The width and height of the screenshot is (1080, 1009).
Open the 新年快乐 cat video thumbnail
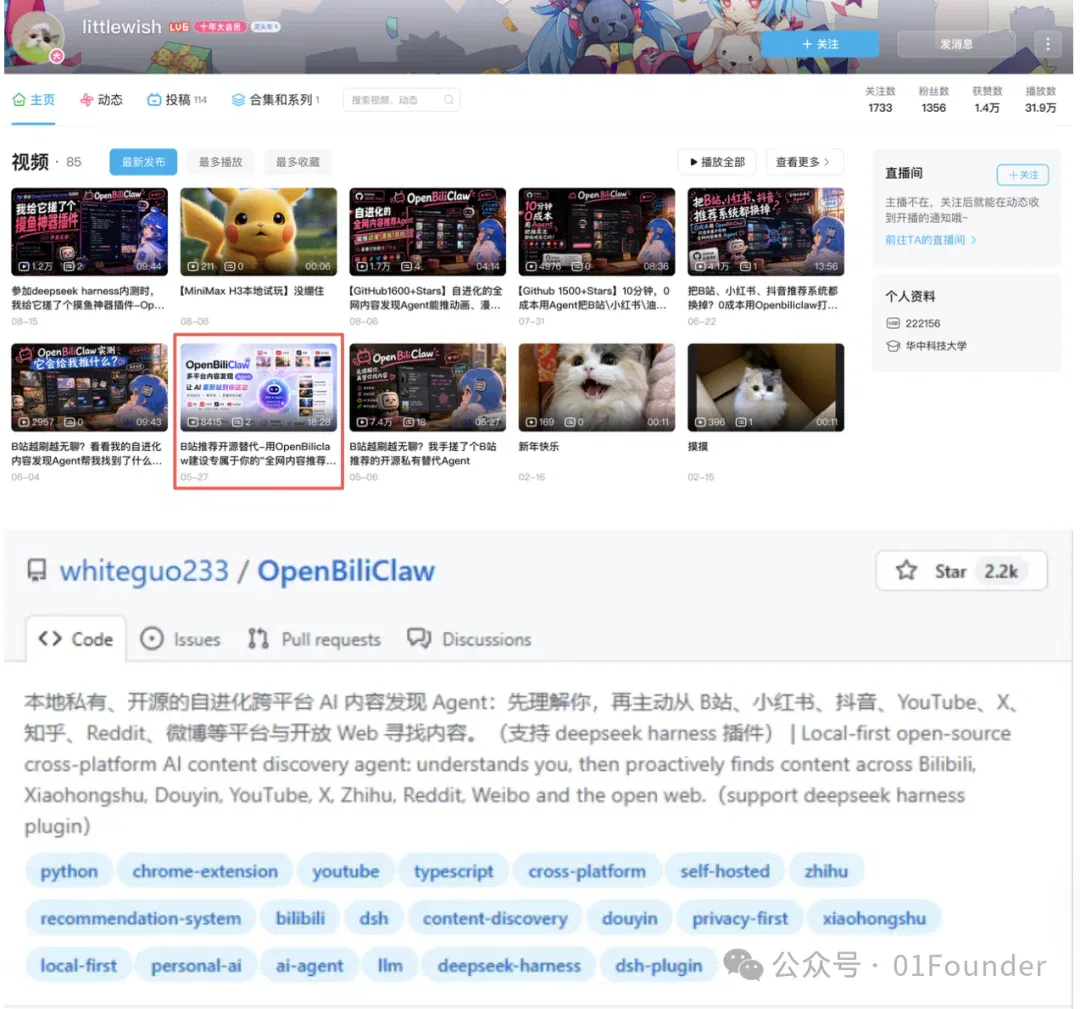[x=596, y=387]
